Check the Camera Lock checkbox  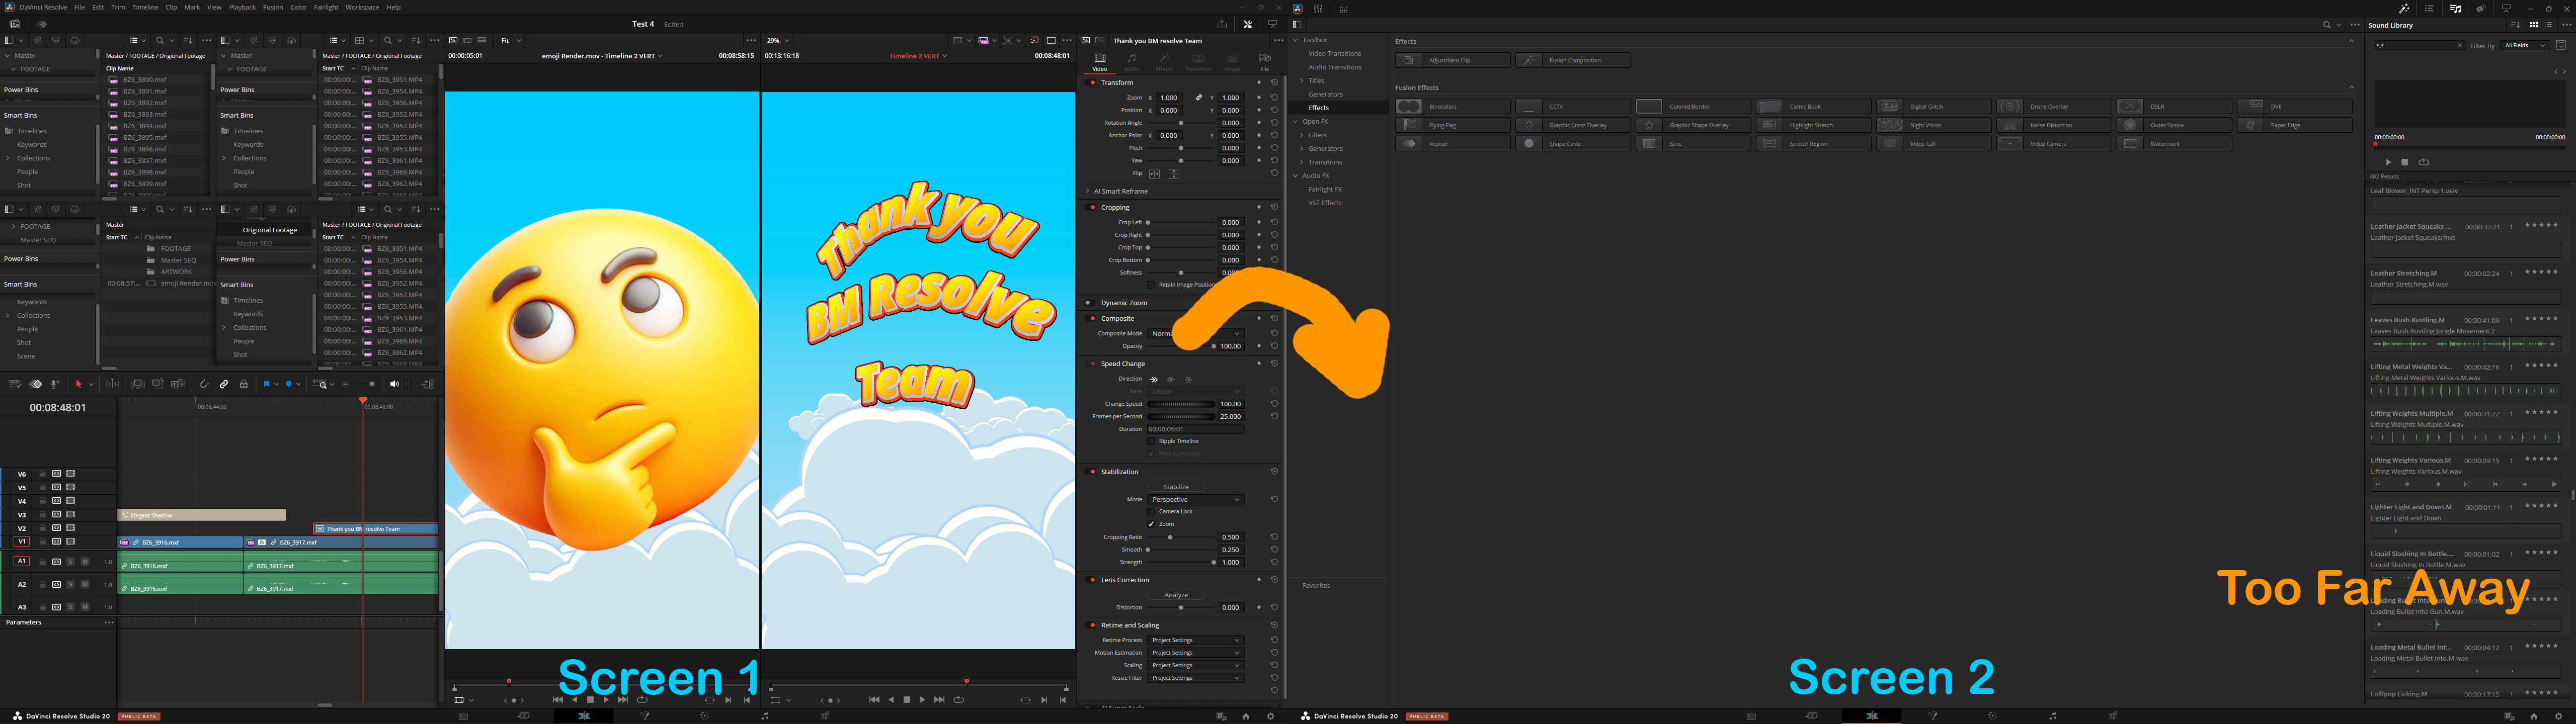coord(1151,511)
